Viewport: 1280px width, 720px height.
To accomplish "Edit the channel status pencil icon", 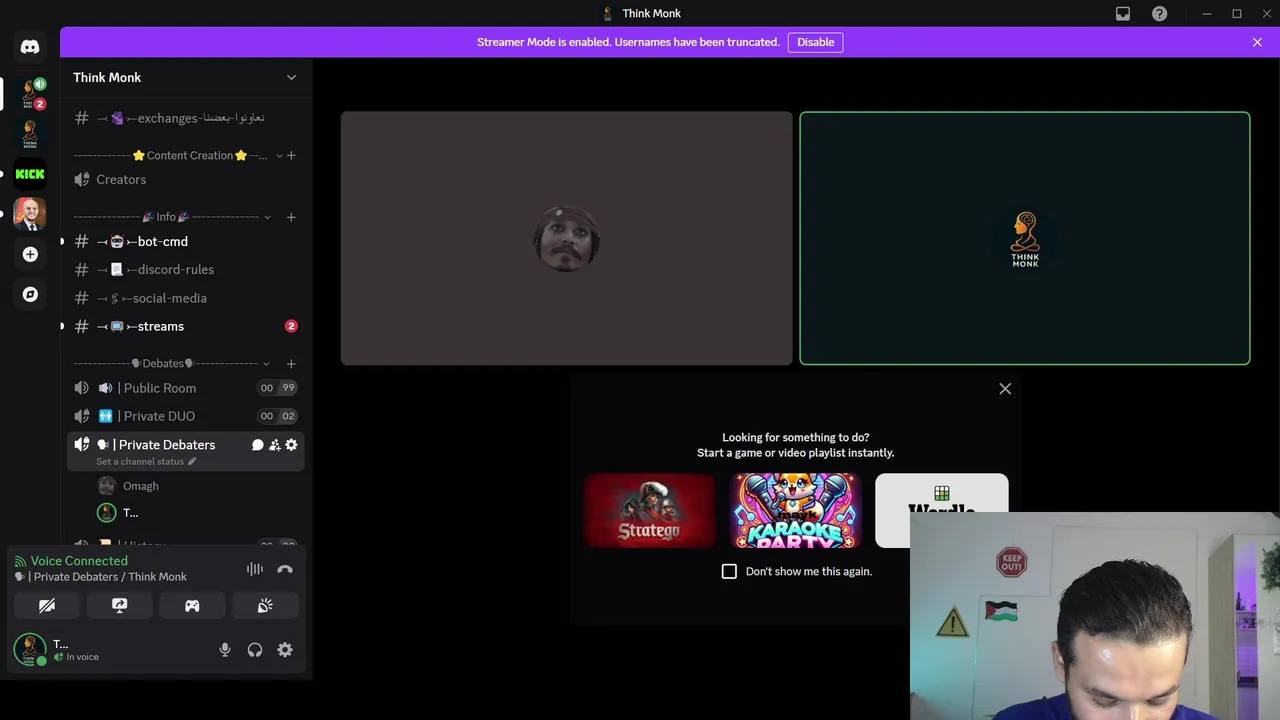I will pyautogui.click(x=192, y=462).
